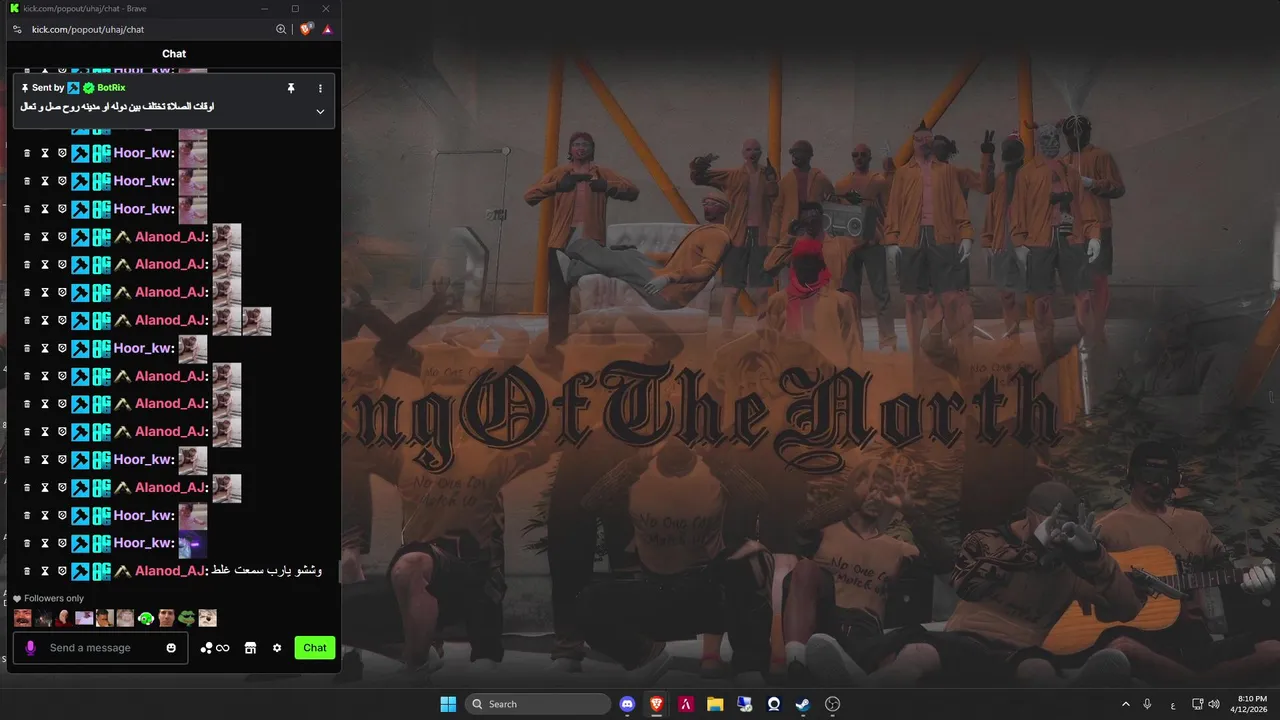Open the emoji picker smiley icon

[171, 648]
